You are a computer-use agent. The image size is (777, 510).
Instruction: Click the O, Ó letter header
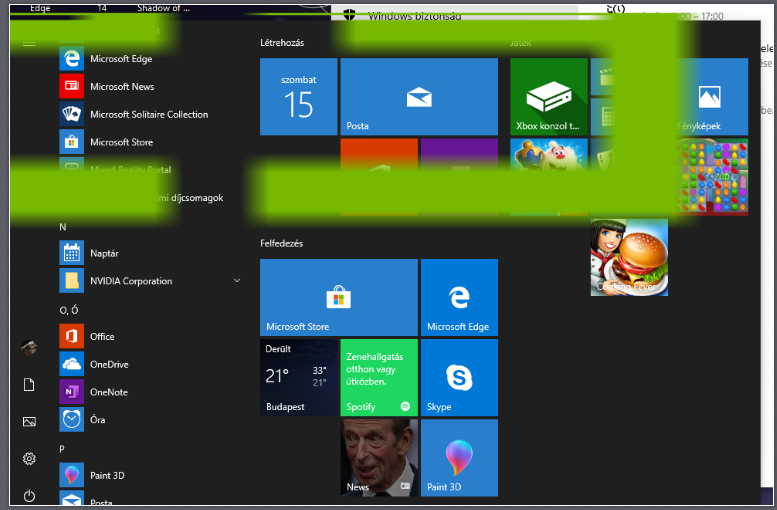pyautogui.click(x=69, y=310)
